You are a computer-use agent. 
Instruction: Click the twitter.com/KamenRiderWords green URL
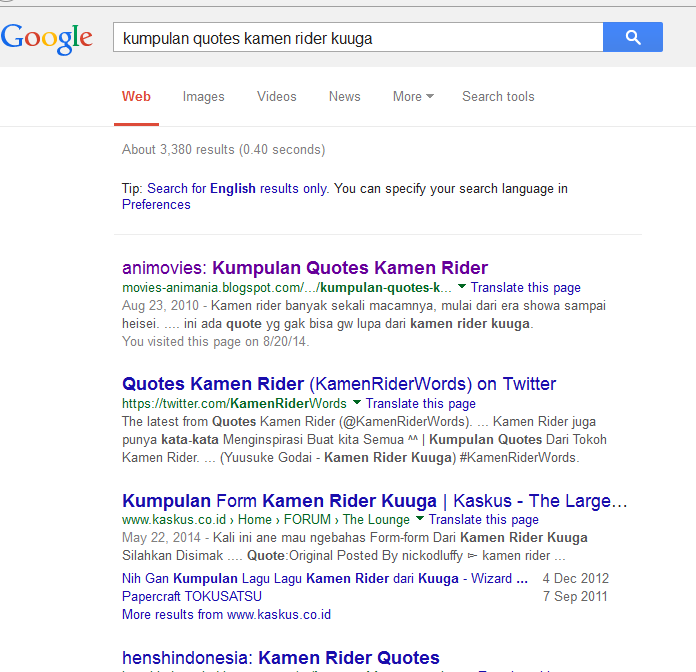coord(234,403)
